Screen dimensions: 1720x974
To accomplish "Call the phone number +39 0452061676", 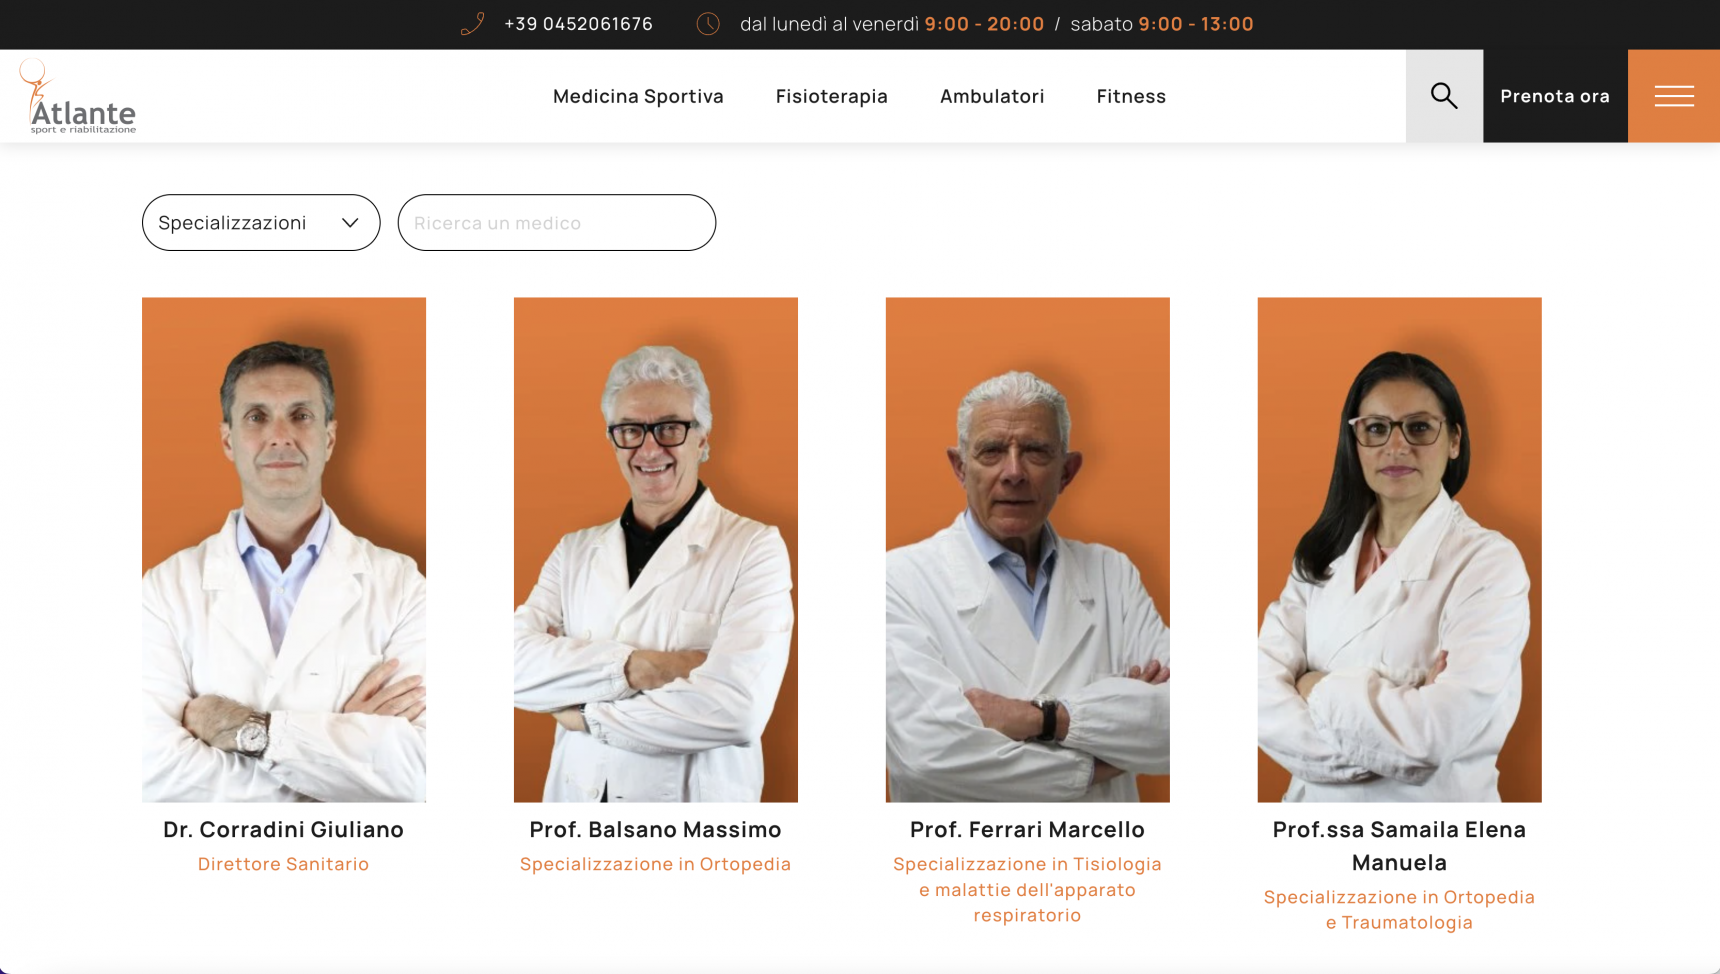I will pyautogui.click(x=578, y=24).
